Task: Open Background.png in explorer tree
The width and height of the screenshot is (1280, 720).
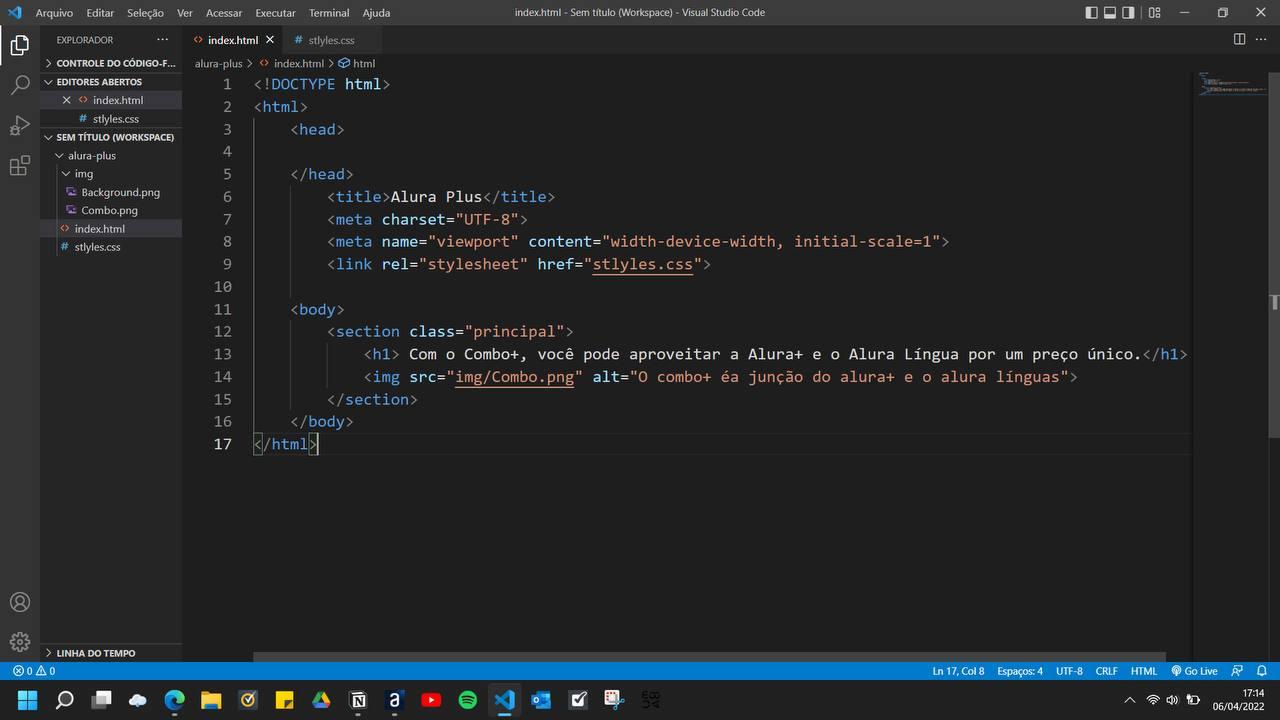Action: (x=110, y=192)
